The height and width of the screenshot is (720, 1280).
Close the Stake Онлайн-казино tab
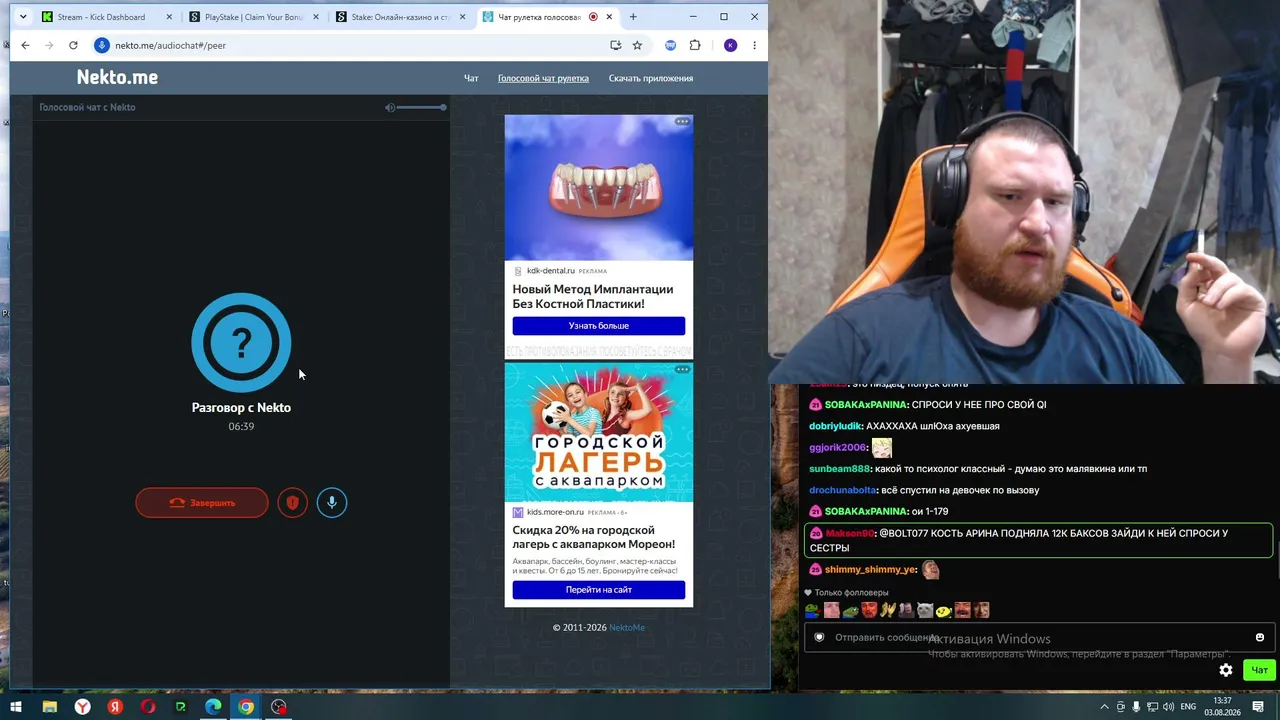click(462, 17)
